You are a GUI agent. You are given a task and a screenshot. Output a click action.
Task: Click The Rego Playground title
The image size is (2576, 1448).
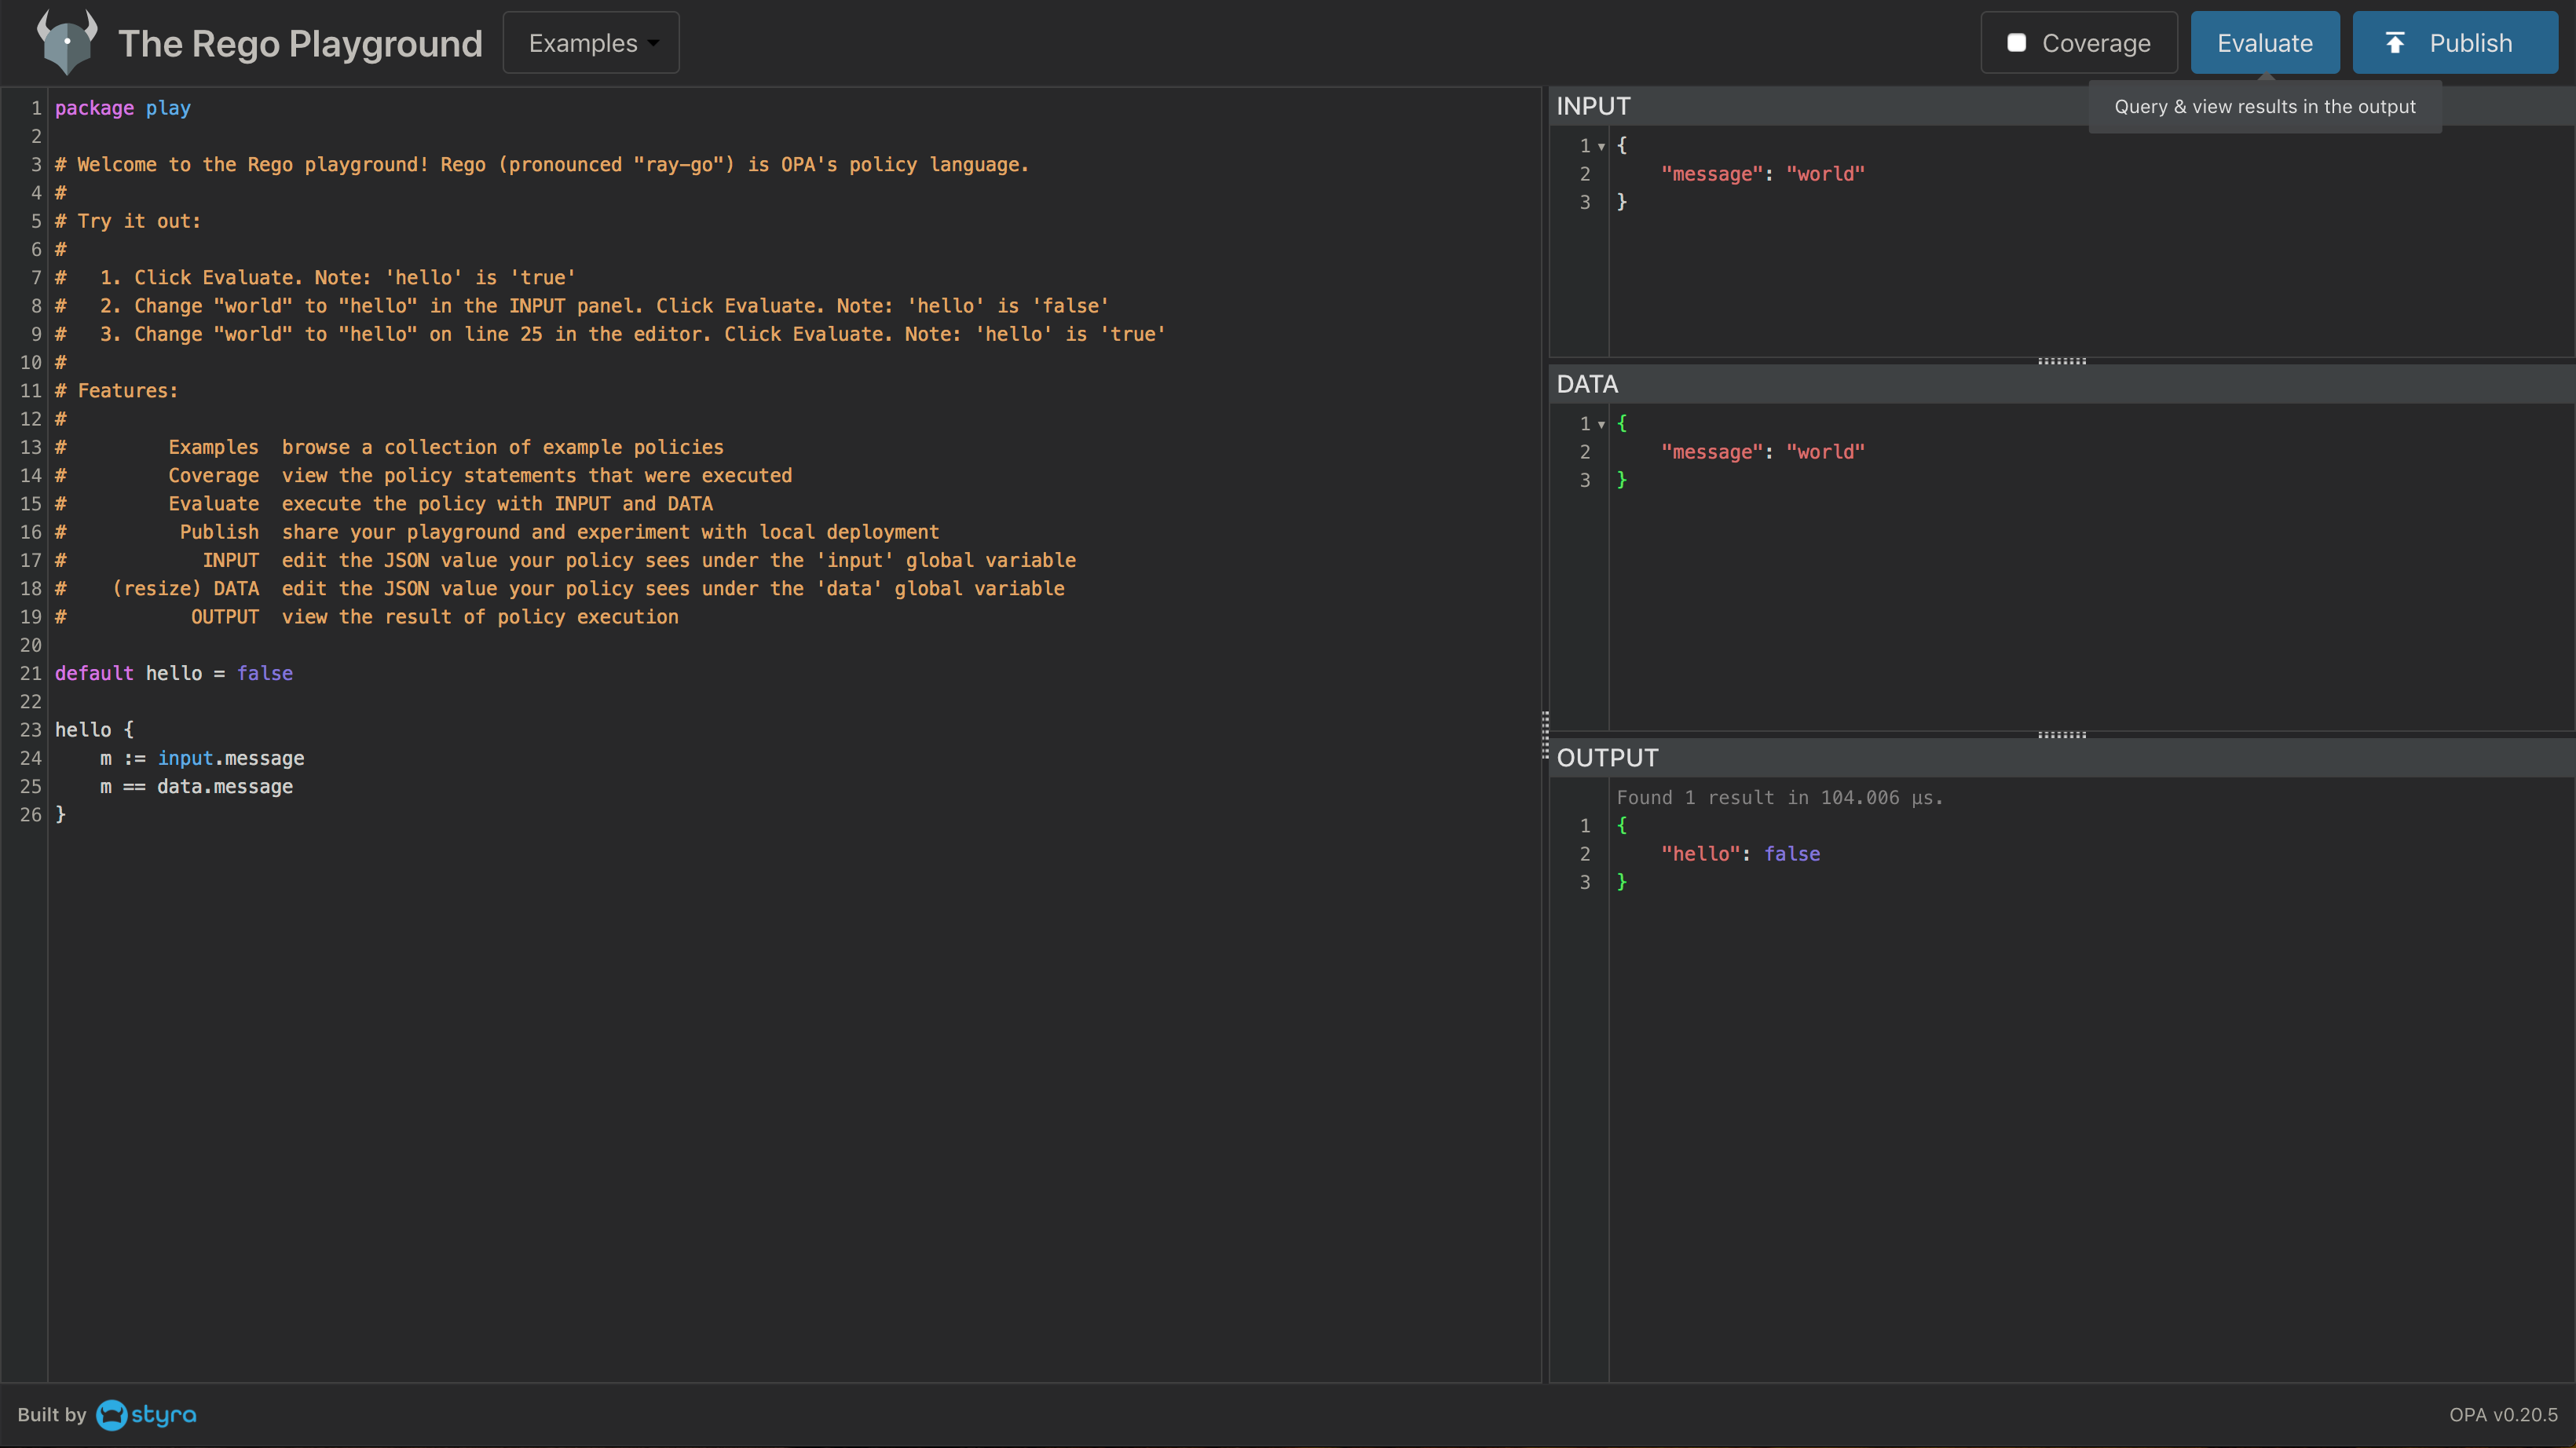(x=300, y=43)
